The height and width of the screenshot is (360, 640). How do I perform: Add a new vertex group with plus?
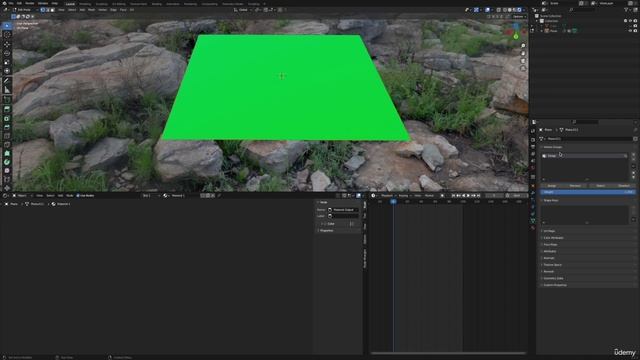[633, 155]
